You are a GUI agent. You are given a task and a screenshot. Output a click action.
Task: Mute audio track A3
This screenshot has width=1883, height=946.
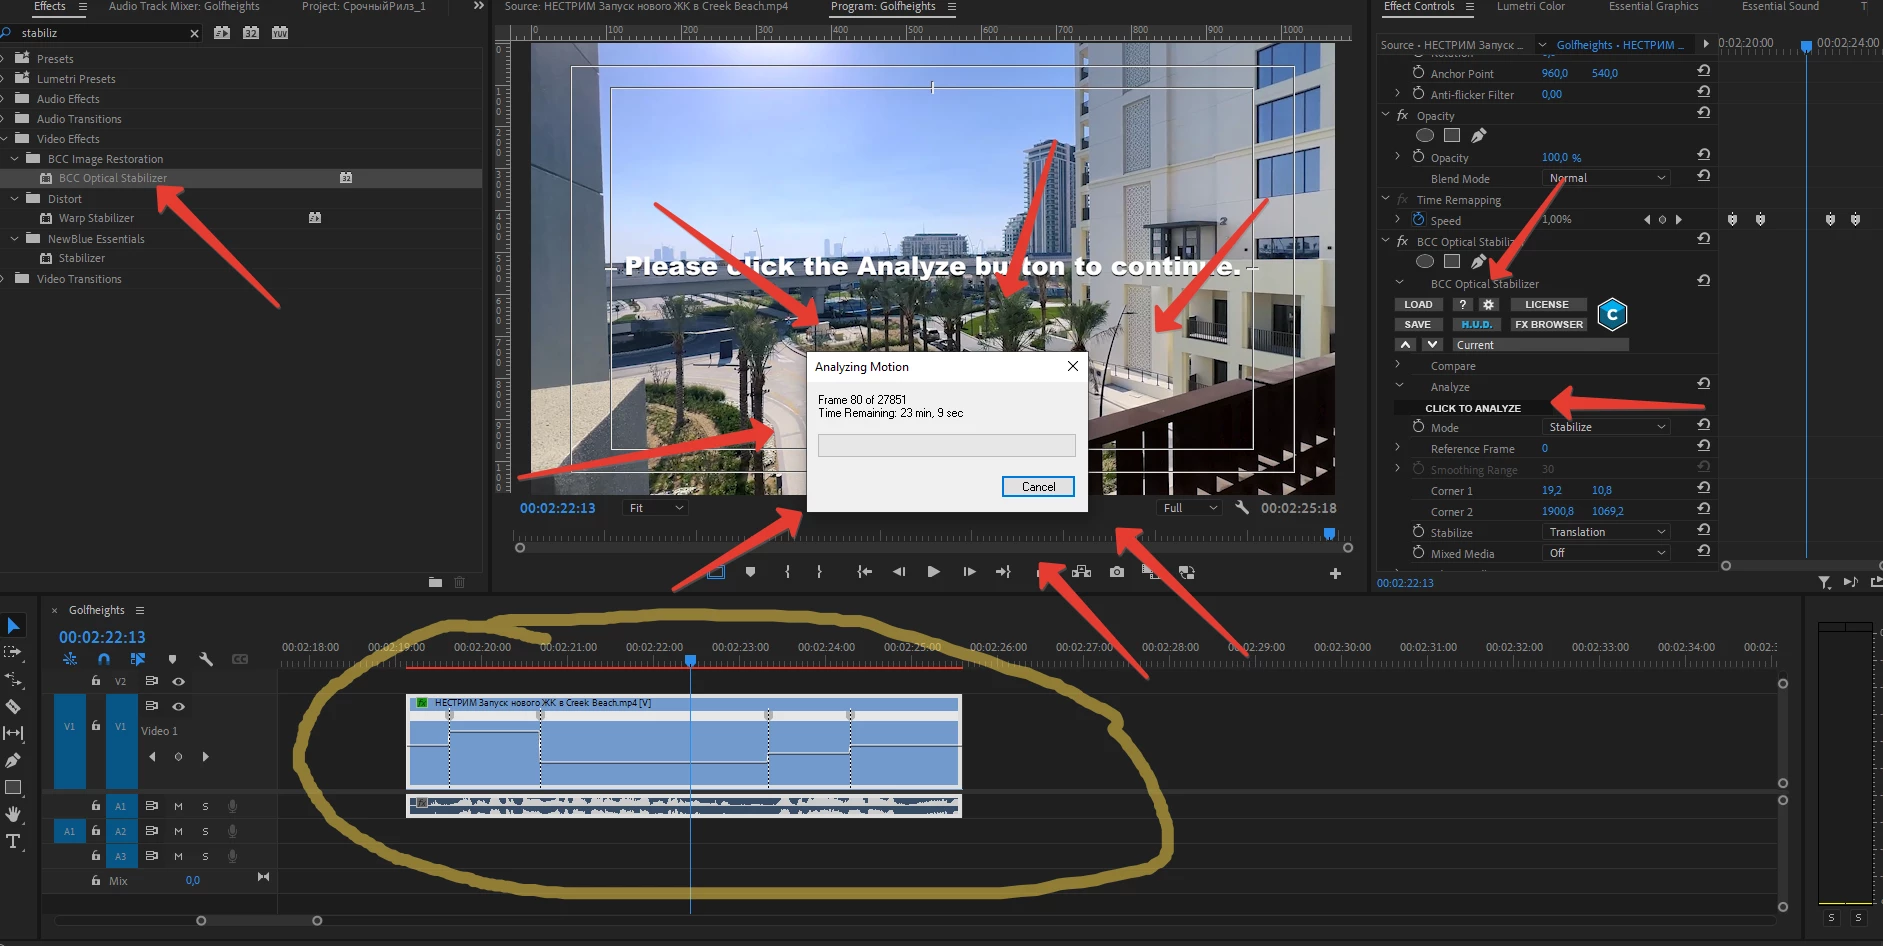(x=178, y=856)
